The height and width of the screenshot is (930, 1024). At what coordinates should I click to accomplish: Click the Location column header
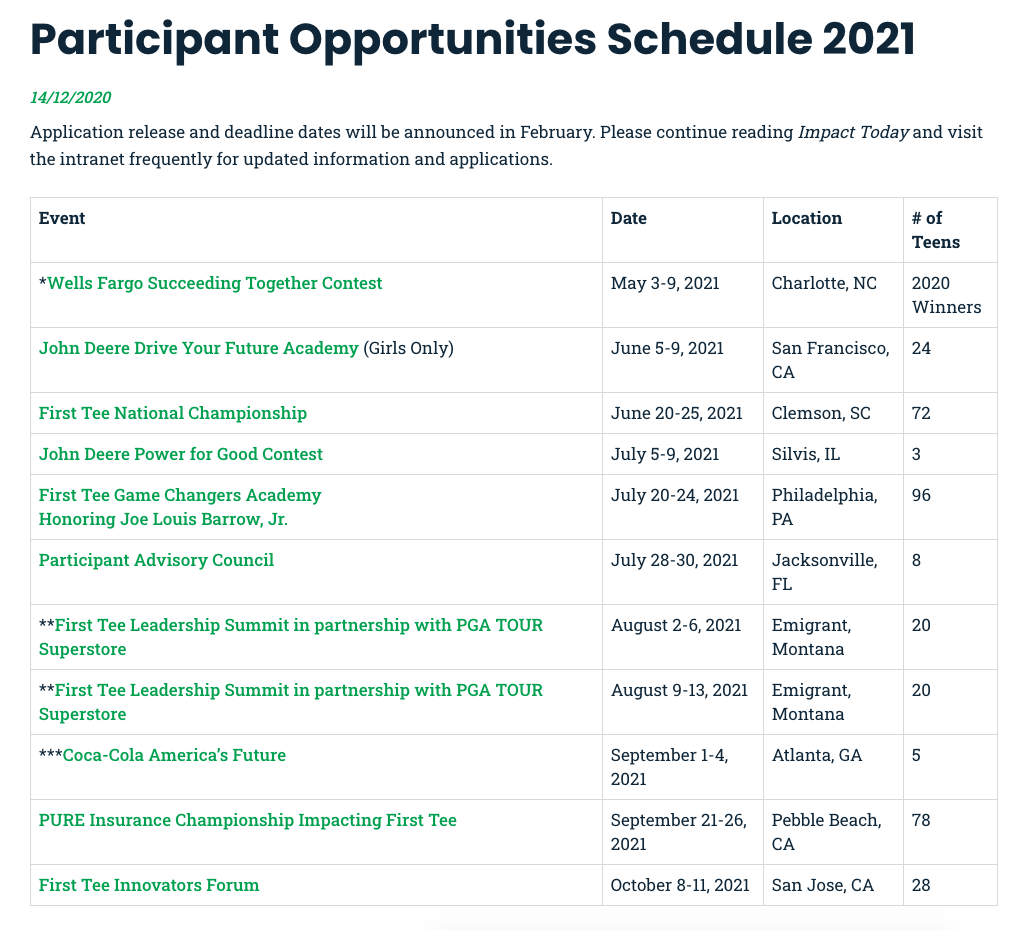tap(807, 218)
